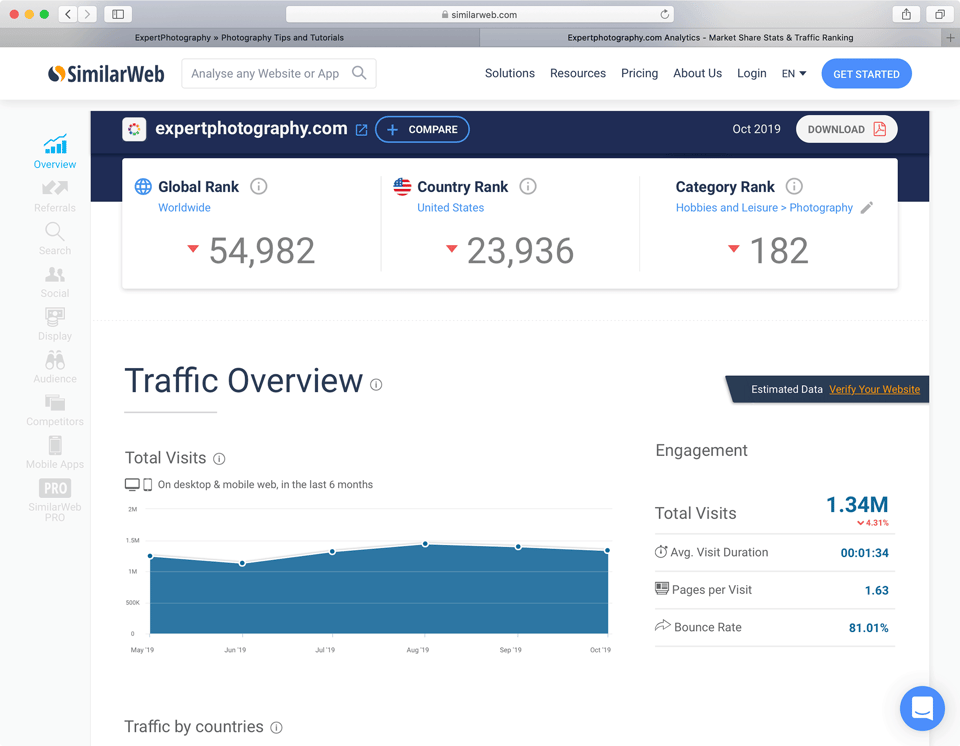Click the Country Rank info icon
Screen dimensions: 960x746
(528, 186)
